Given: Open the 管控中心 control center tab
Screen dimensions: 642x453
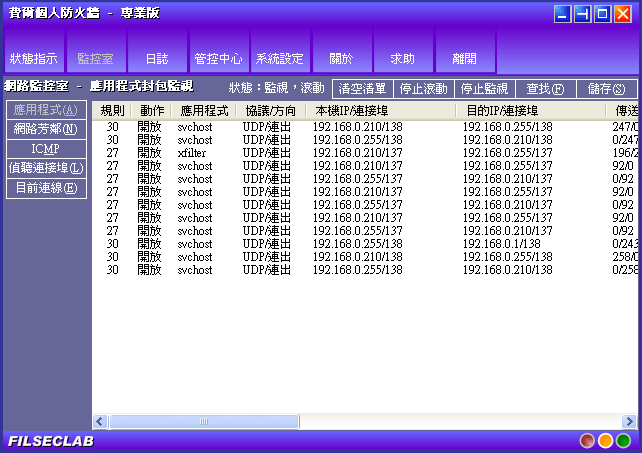Looking at the screenshot, I should [x=218, y=59].
